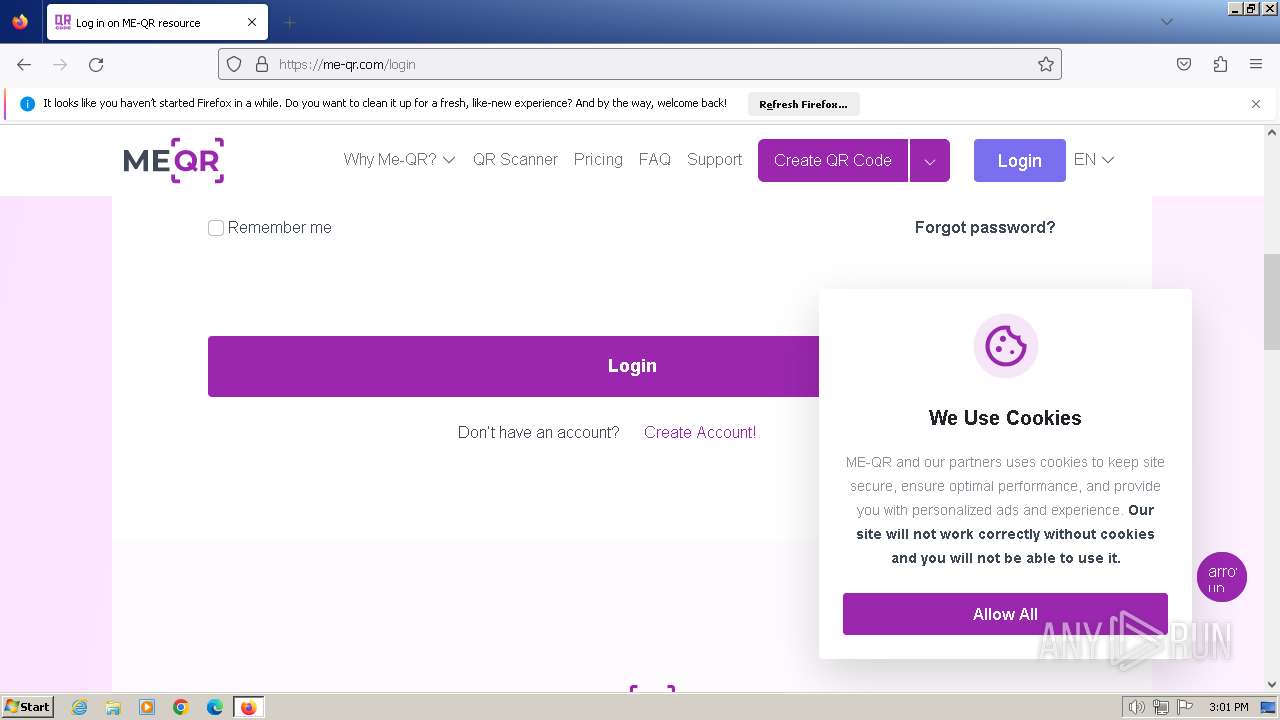
Task: Open the Firefox application menu
Action: coord(1256,64)
